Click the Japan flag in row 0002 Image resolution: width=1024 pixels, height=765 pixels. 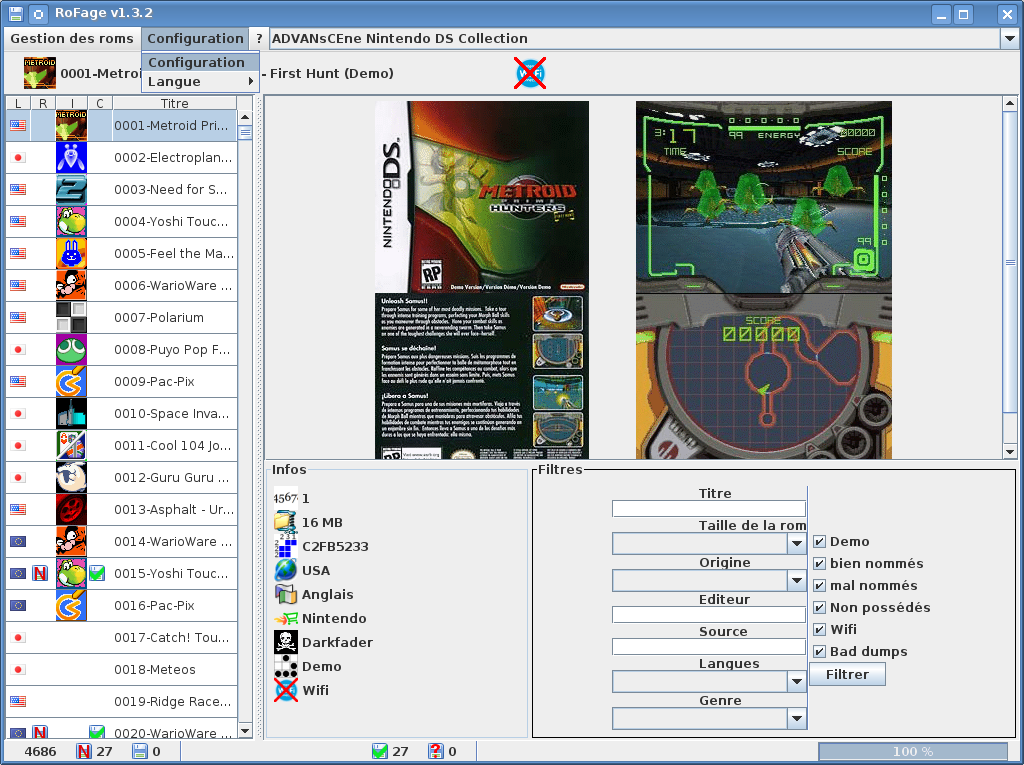pos(18,157)
